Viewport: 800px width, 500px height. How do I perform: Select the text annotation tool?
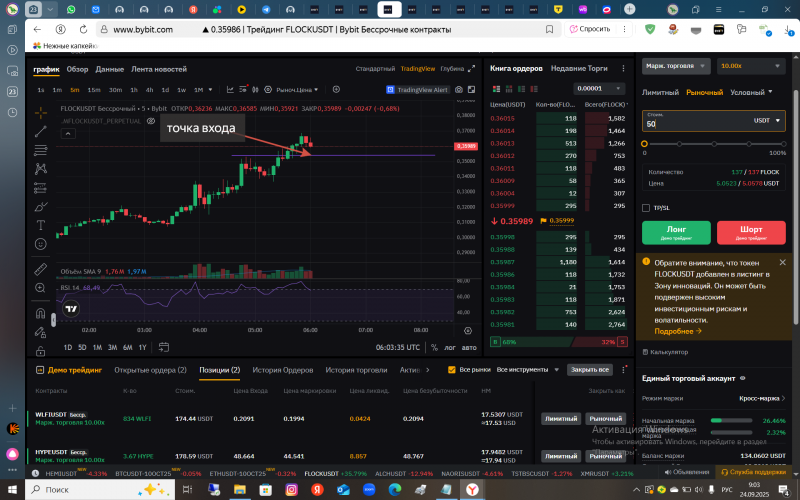(41, 225)
